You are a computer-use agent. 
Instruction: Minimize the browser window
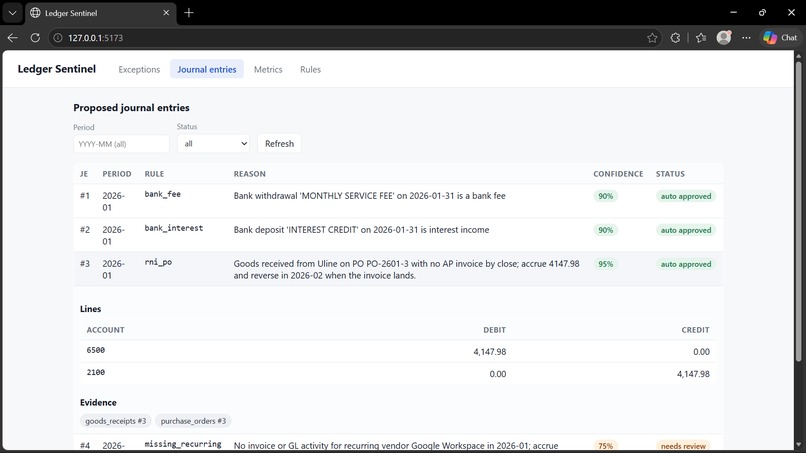point(734,12)
